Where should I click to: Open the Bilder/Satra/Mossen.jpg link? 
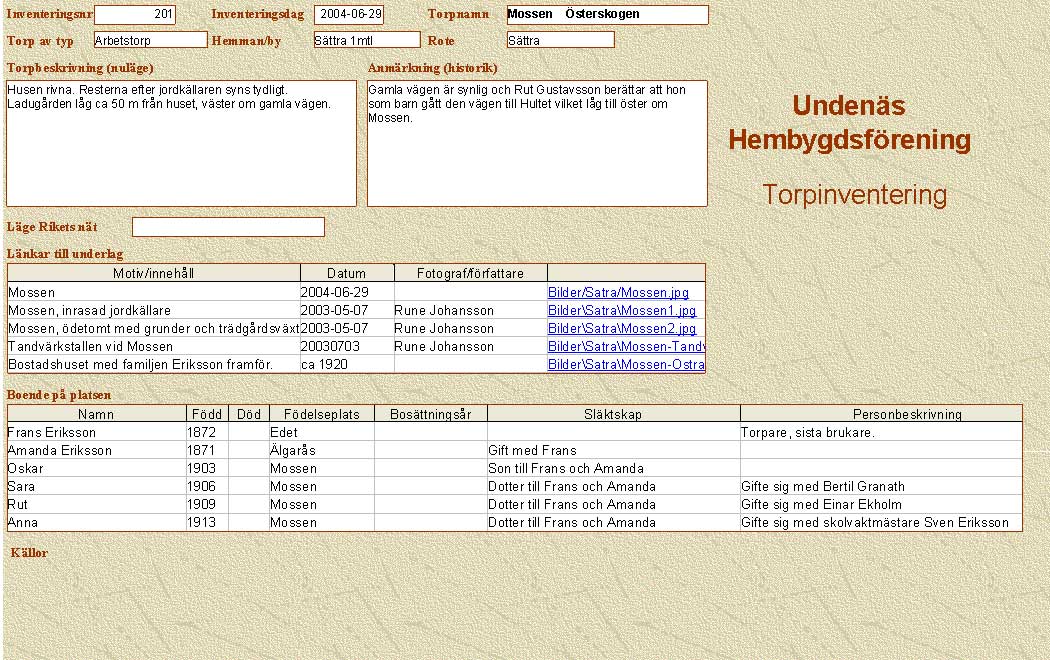pos(618,292)
